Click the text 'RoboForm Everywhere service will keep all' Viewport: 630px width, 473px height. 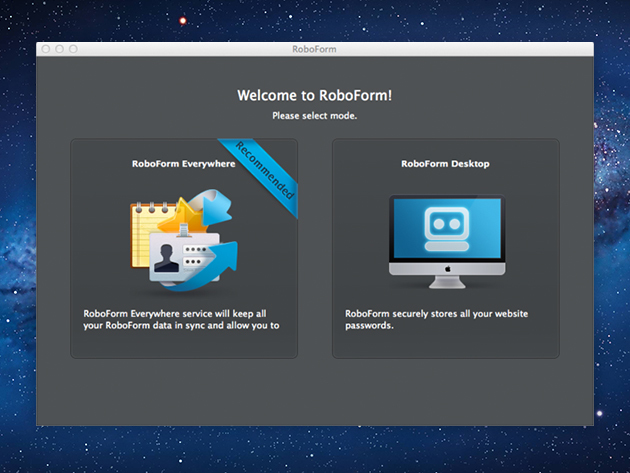tap(175, 313)
